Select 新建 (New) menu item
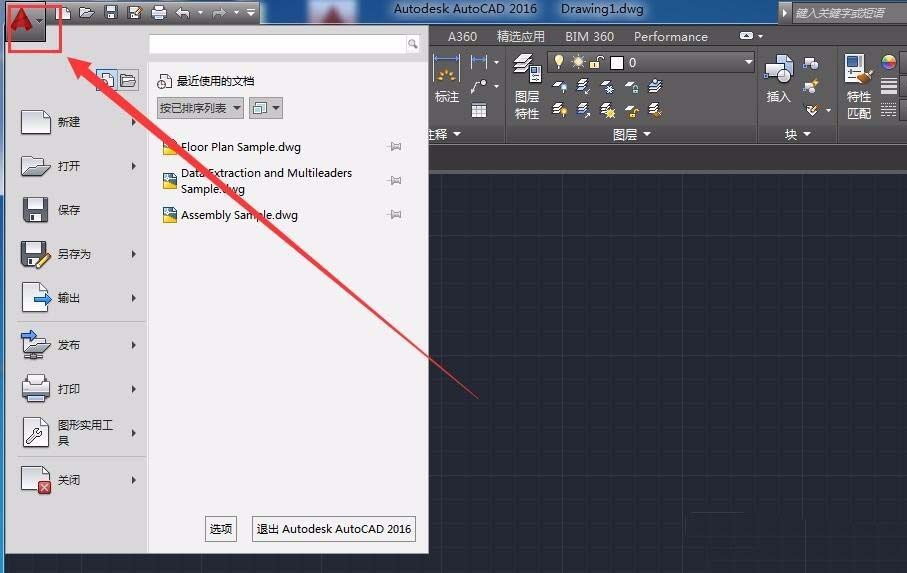Screen dimensions: 907x573 [x=79, y=122]
